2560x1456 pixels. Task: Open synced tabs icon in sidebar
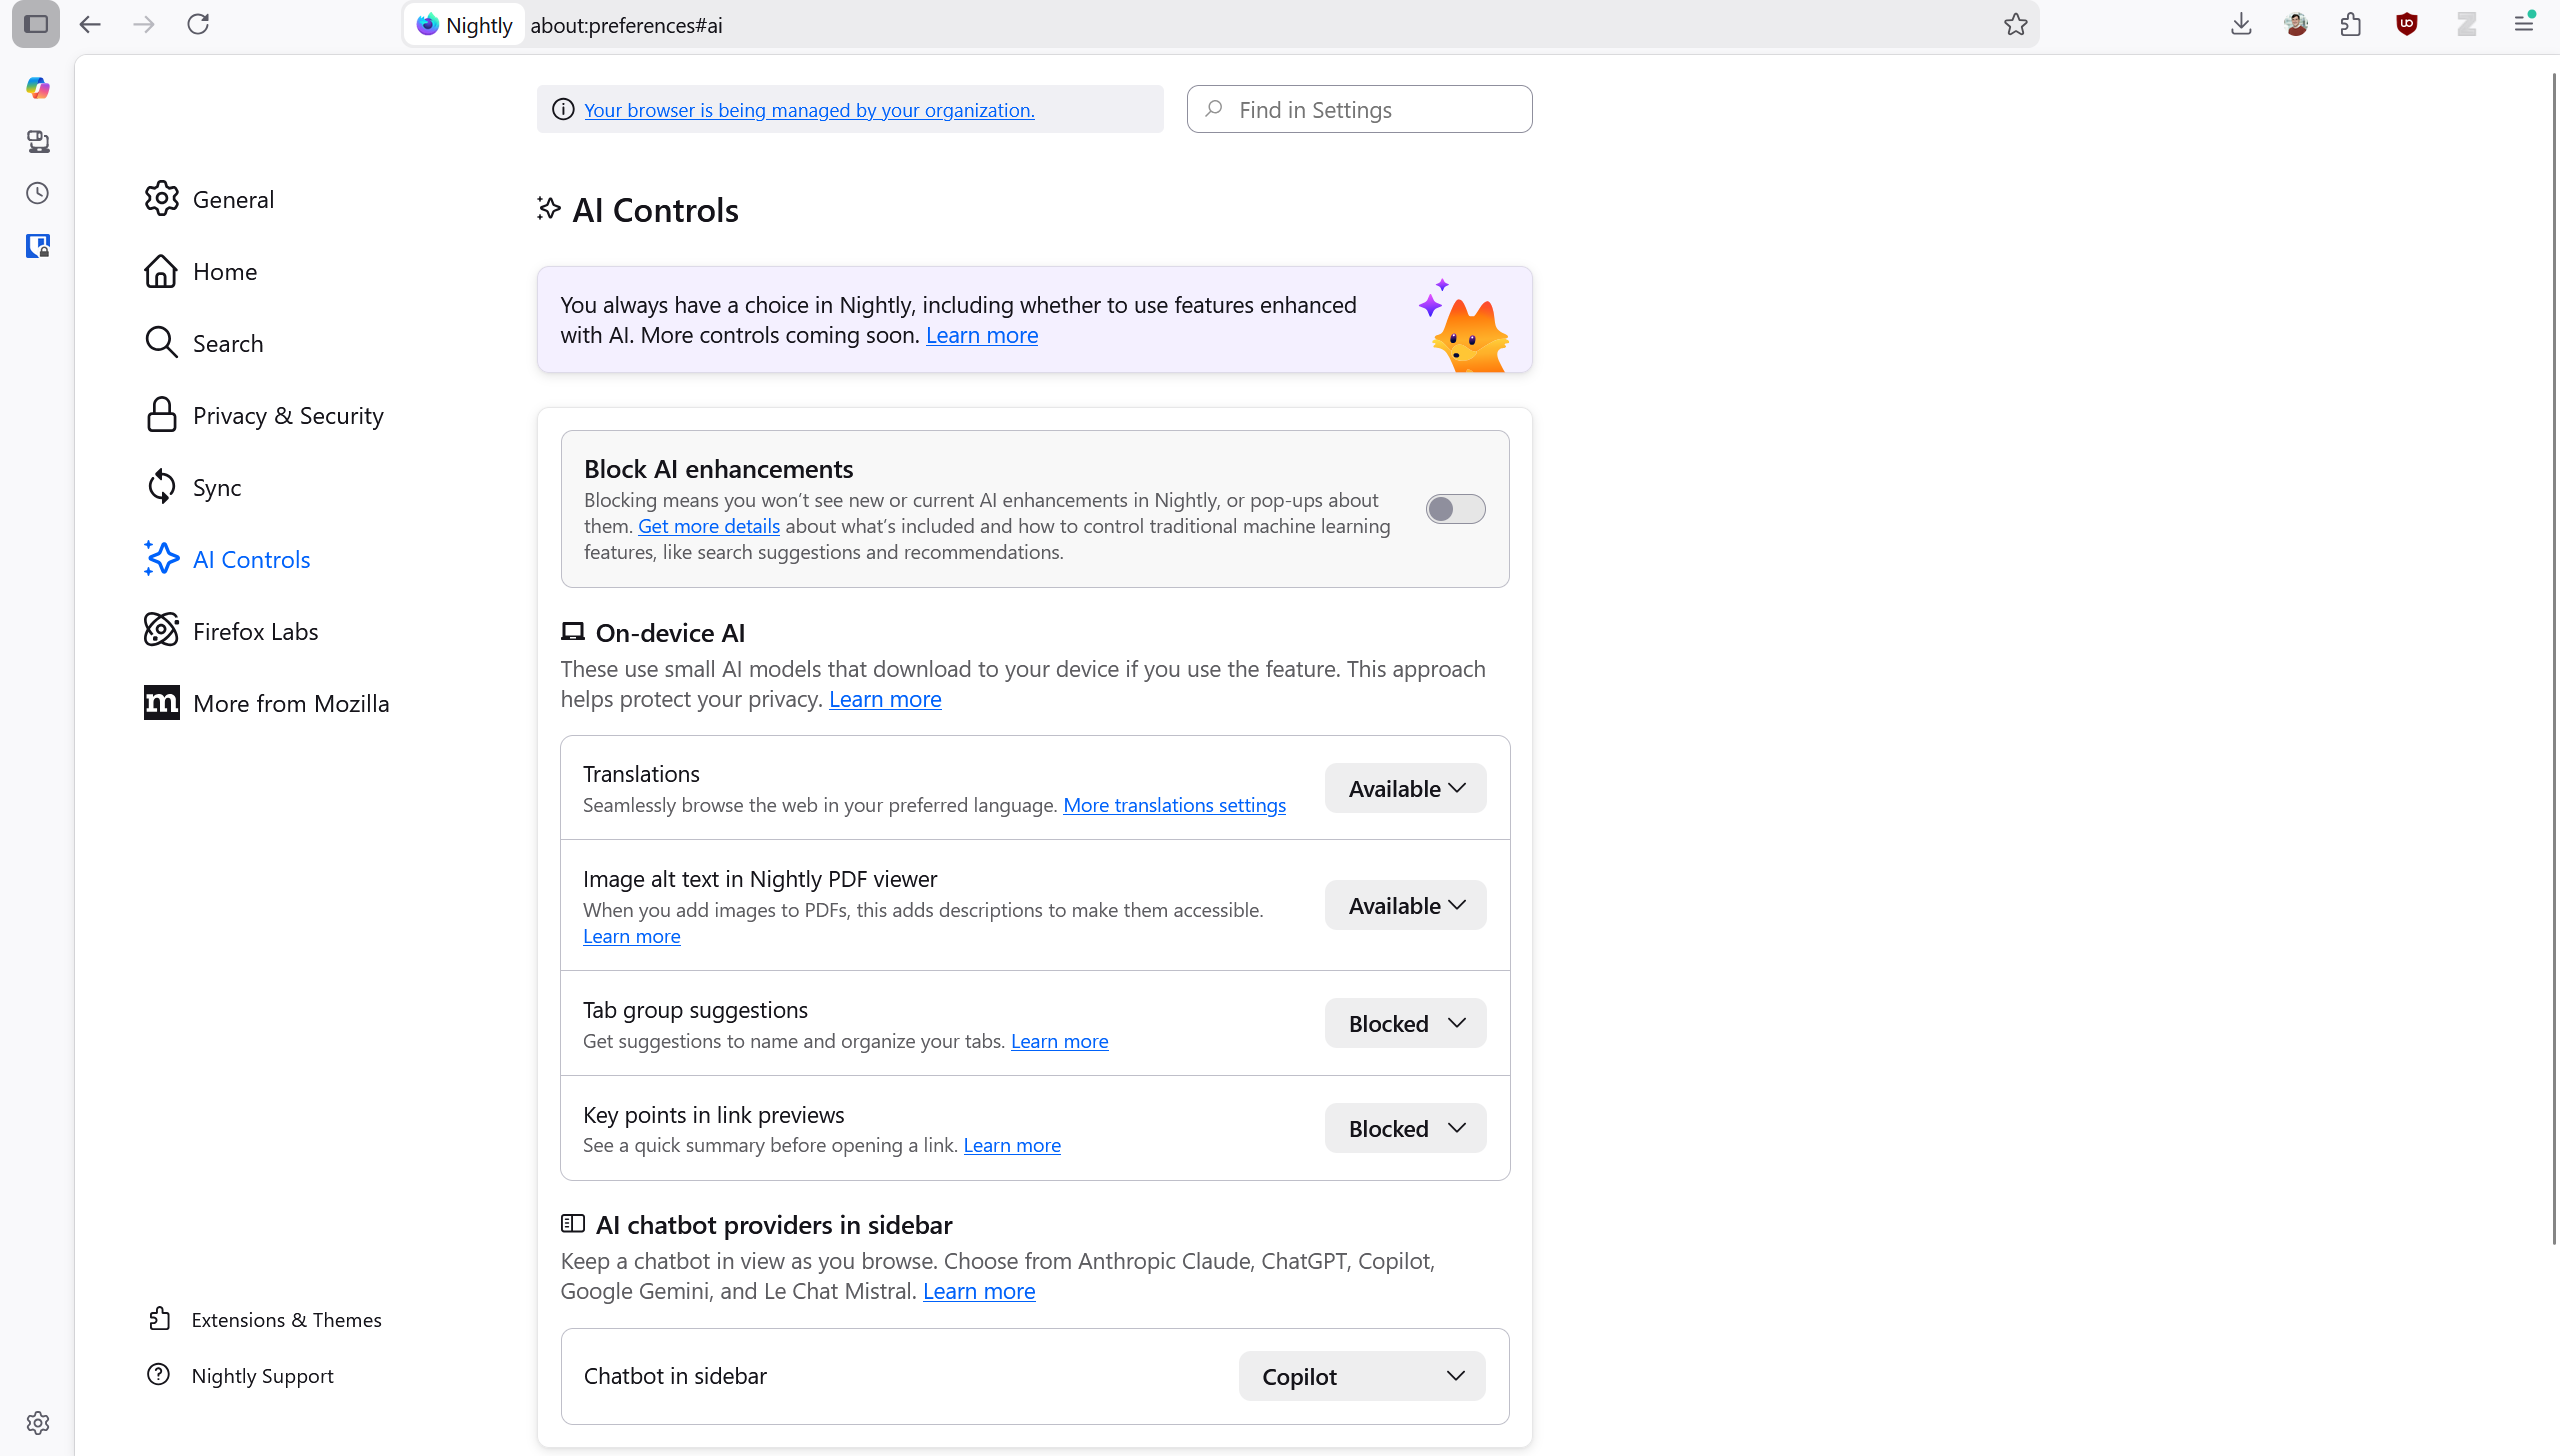(x=38, y=141)
